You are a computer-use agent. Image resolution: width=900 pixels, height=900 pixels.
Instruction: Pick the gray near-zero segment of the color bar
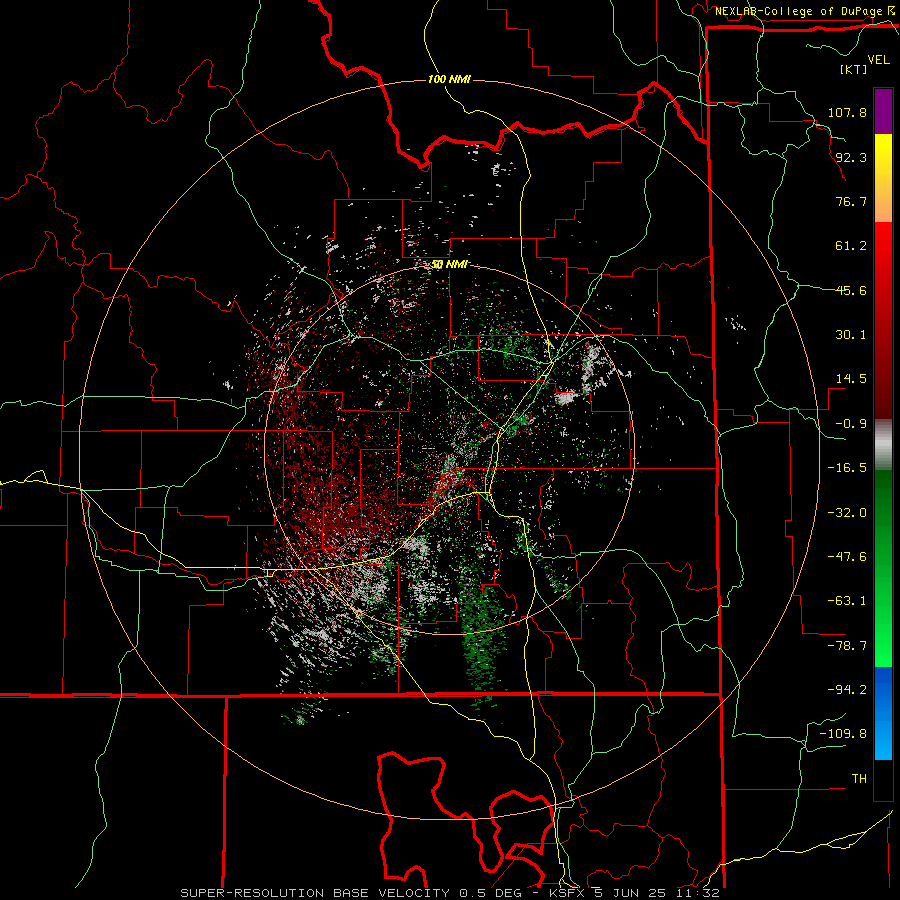tap(883, 445)
